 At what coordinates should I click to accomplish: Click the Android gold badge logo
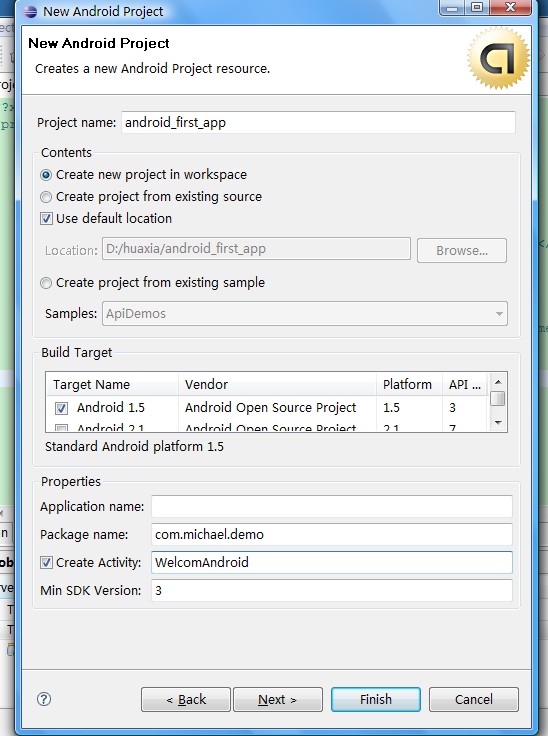coord(498,58)
